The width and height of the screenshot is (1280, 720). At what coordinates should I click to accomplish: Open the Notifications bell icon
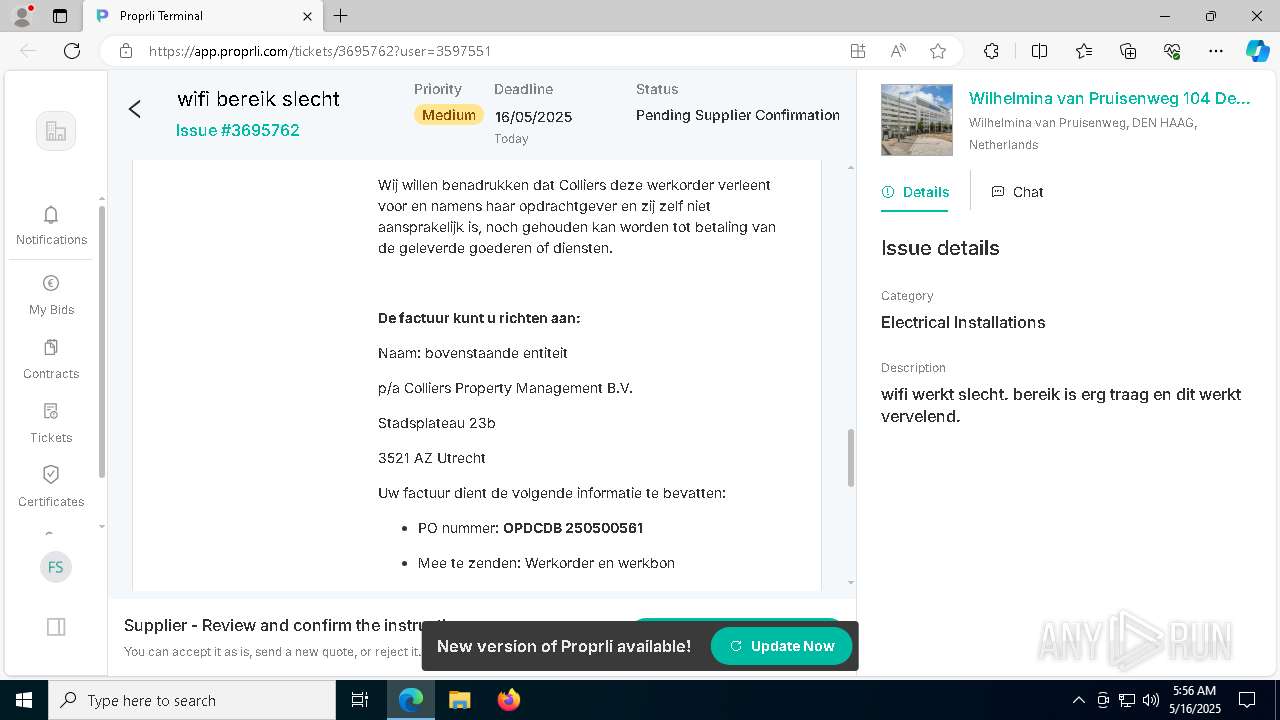51,215
